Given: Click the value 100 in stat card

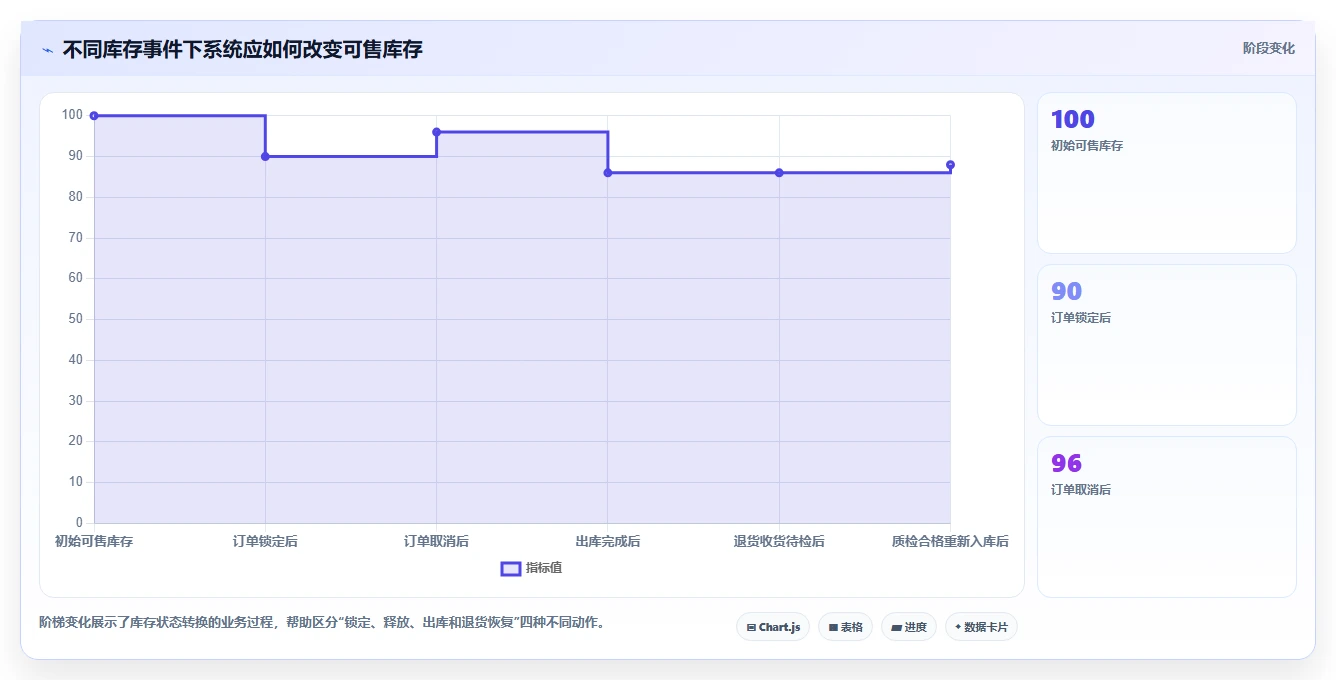Looking at the screenshot, I should 1073,119.
